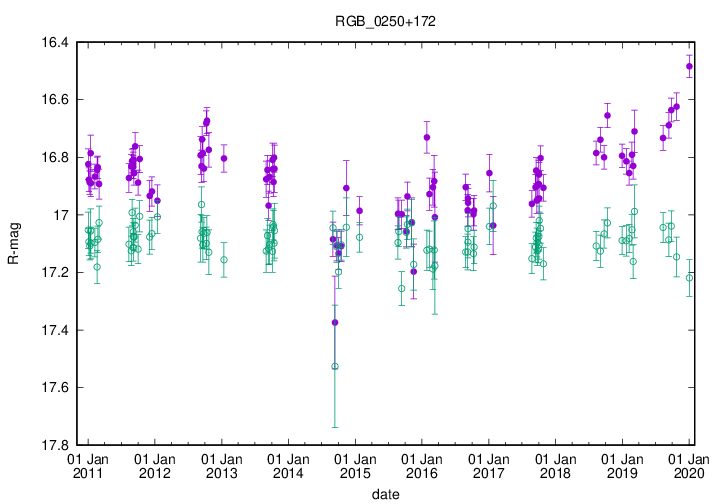The image size is (720, 504).
Task: Click the date x-axis label
Action: (x=385, y=494)
